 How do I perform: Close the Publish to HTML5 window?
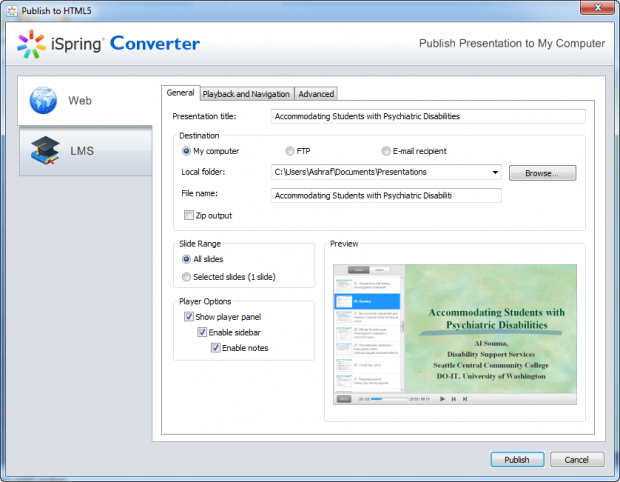pos(597,8)
